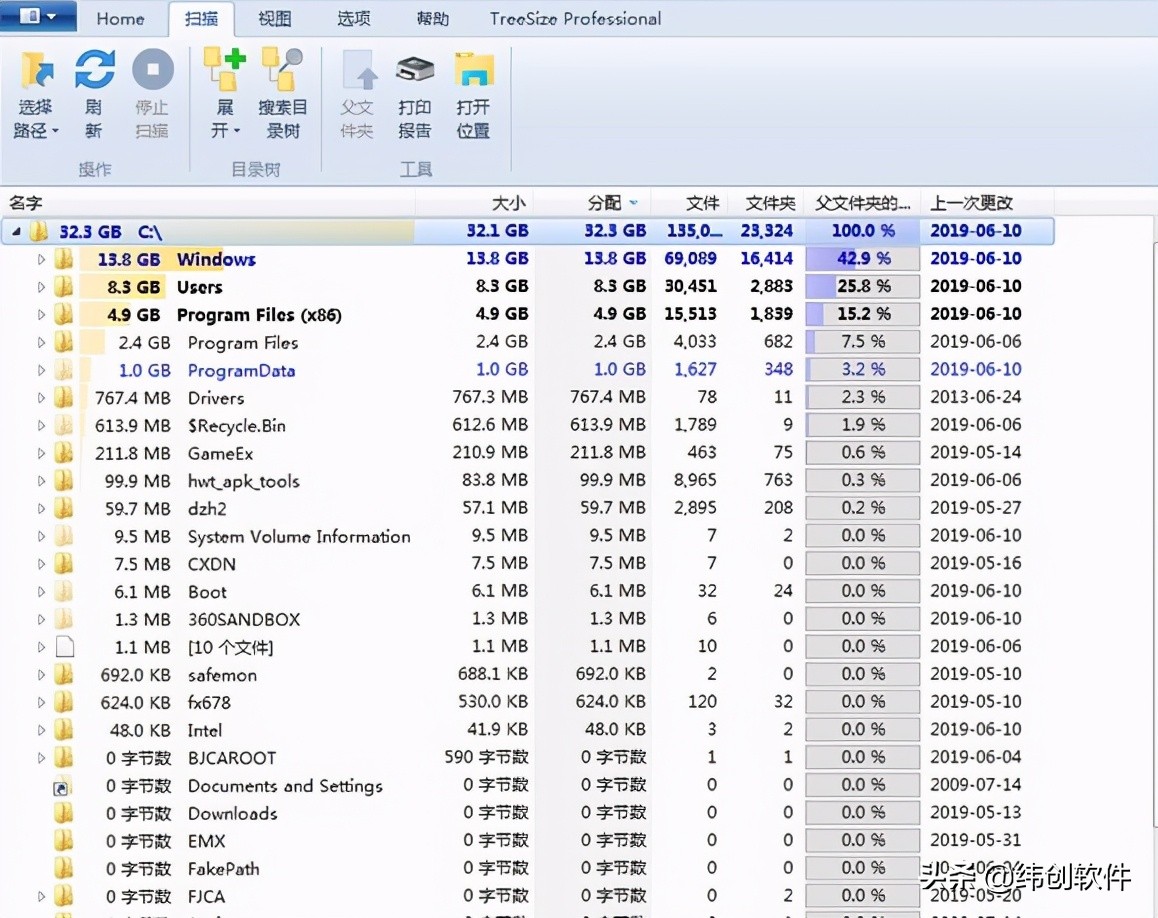Click the 展开 expand tree icon
1158x918 pixels.
(224, 72)
